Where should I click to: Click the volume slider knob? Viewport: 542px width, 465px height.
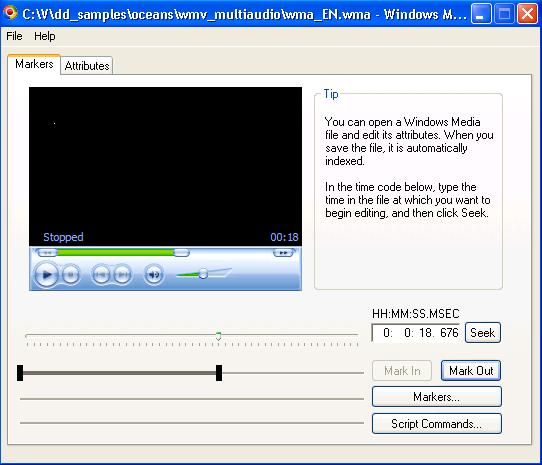coord(203,274)
